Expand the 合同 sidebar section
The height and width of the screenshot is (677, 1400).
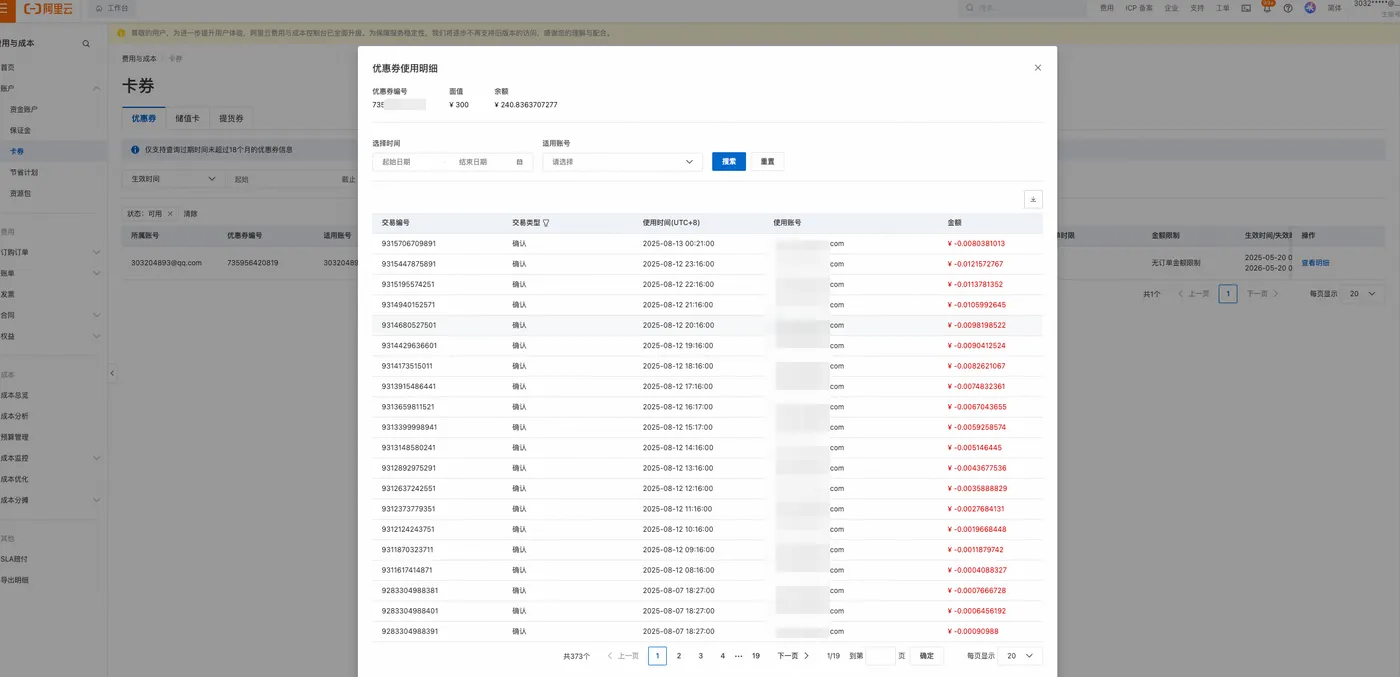click(x=96, y=315)
